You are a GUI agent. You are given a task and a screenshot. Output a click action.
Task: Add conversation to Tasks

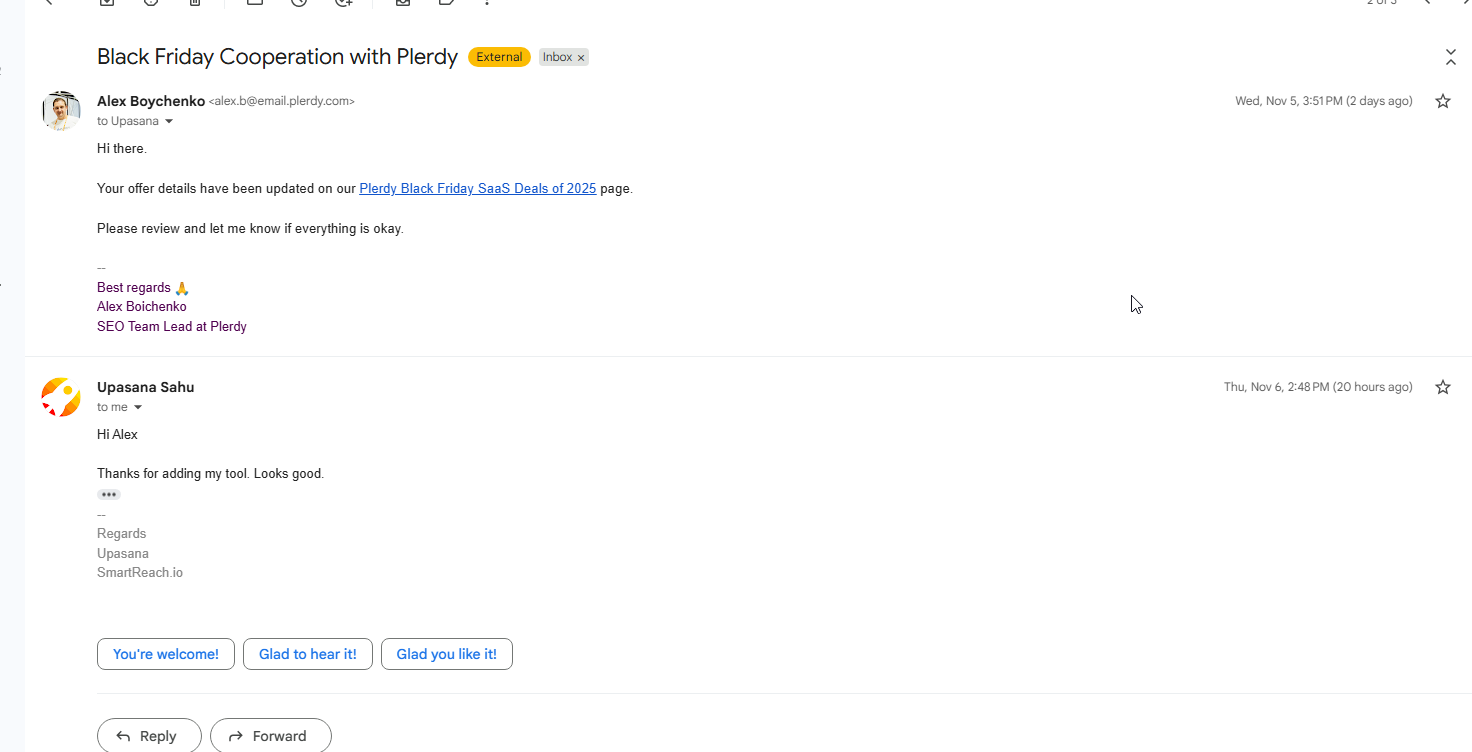tap(344, 3)
